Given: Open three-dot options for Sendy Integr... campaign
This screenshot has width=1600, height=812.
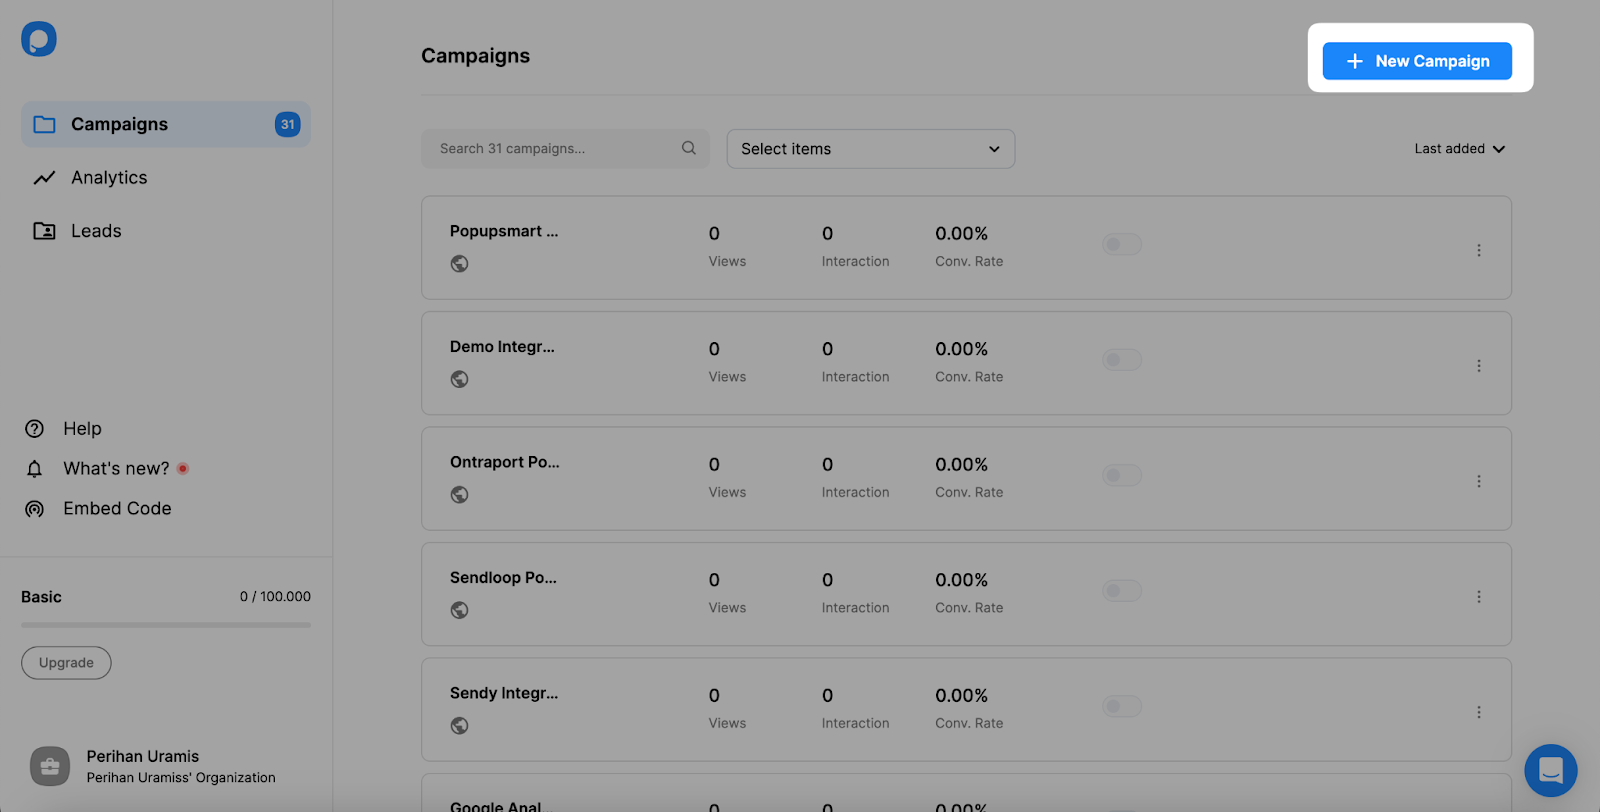Looking at the screenshot, I should pyautogui.click(x=1478, y=712).
